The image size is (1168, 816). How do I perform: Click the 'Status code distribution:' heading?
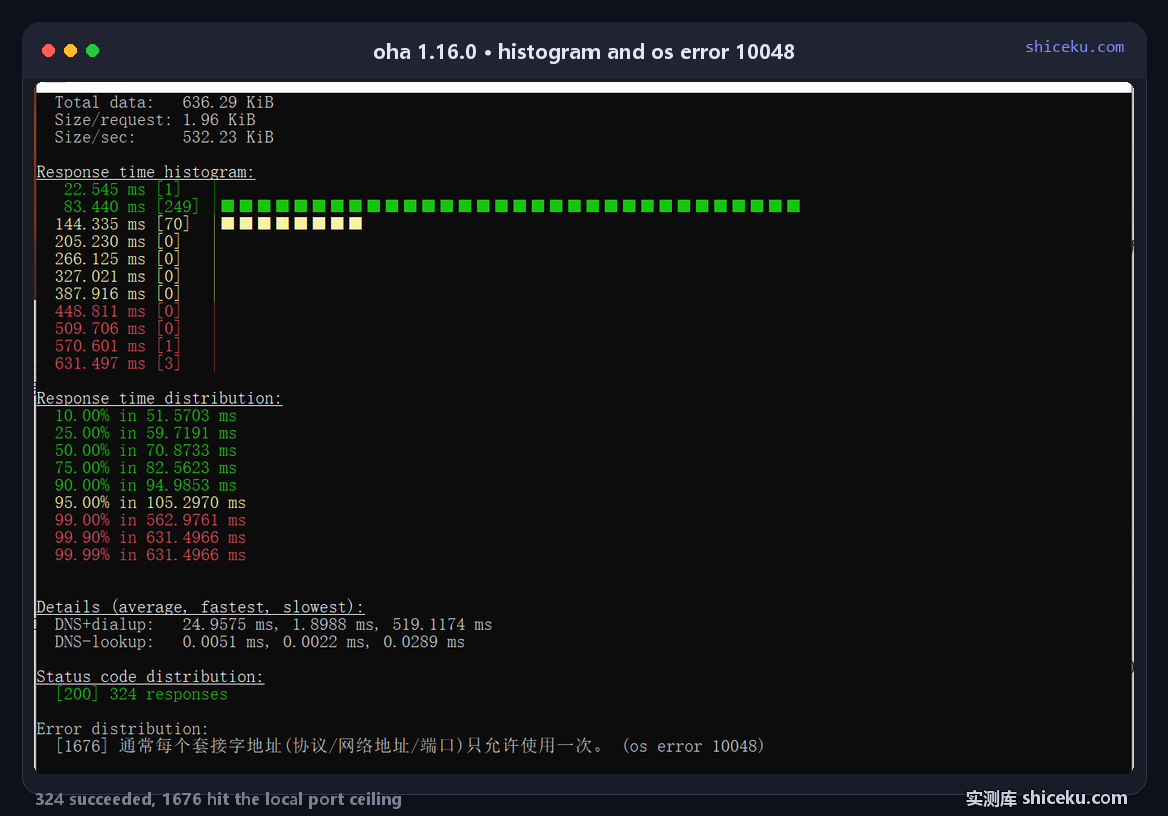click(x=150, y=677)
